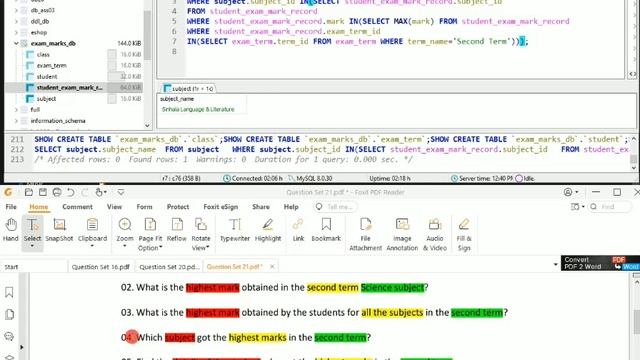Switch to the Comment ribbon tab
The width and height of the screenshot is (640, 360).
click(78, 207)
